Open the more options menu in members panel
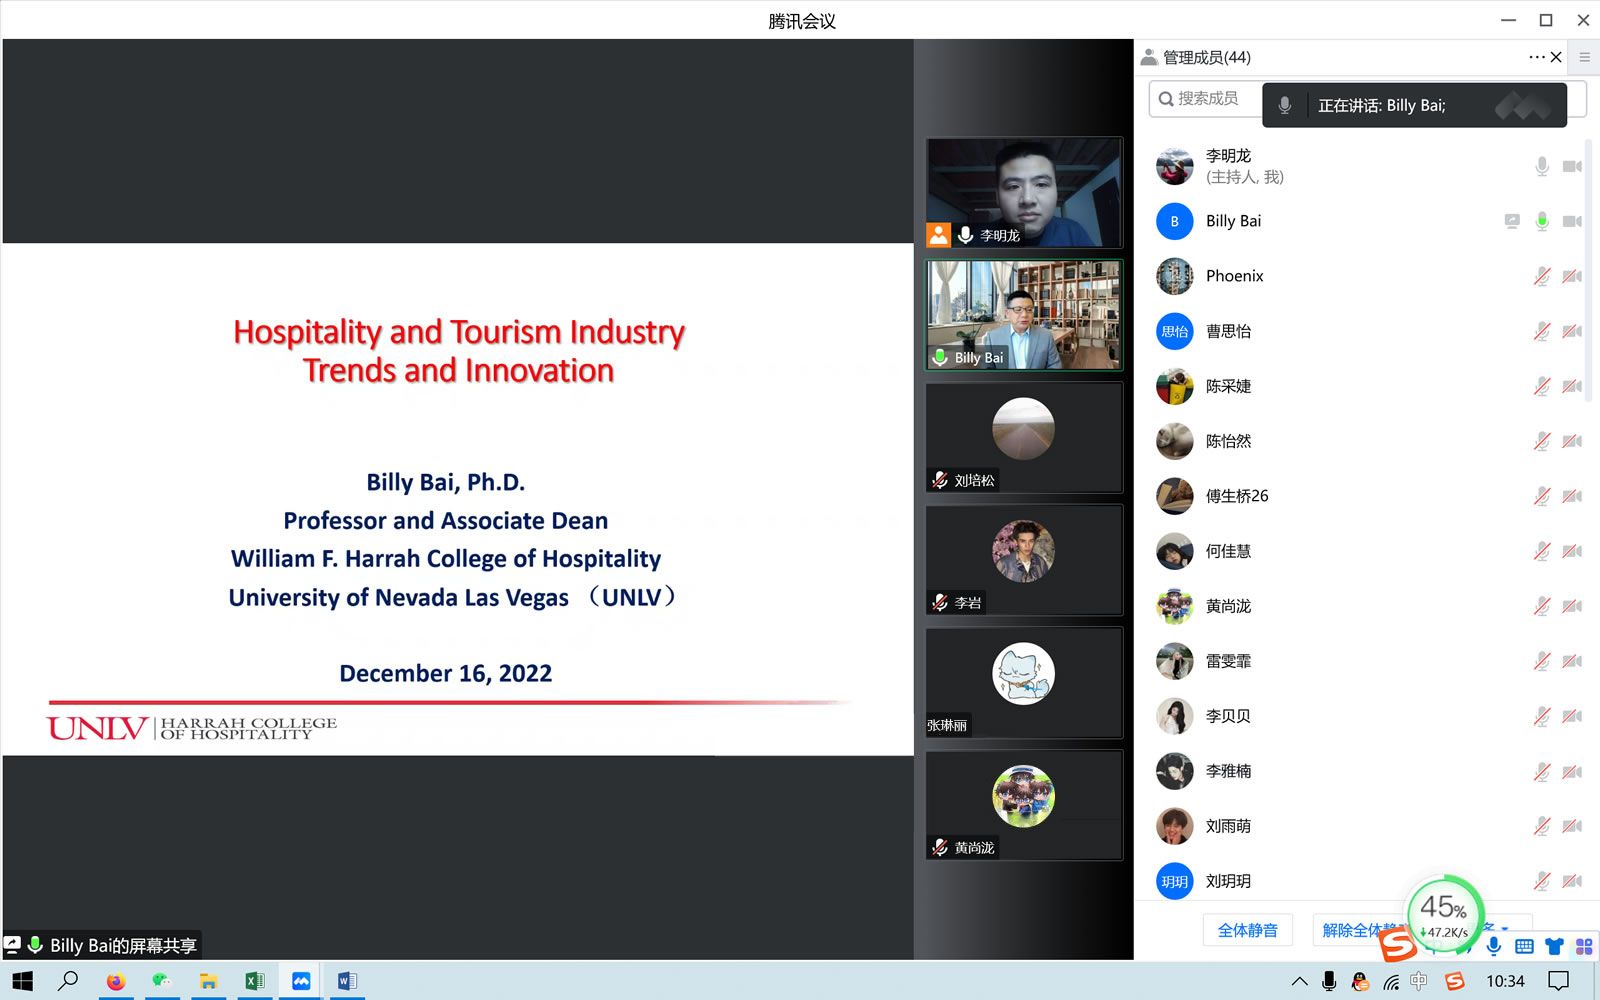 1536,57
